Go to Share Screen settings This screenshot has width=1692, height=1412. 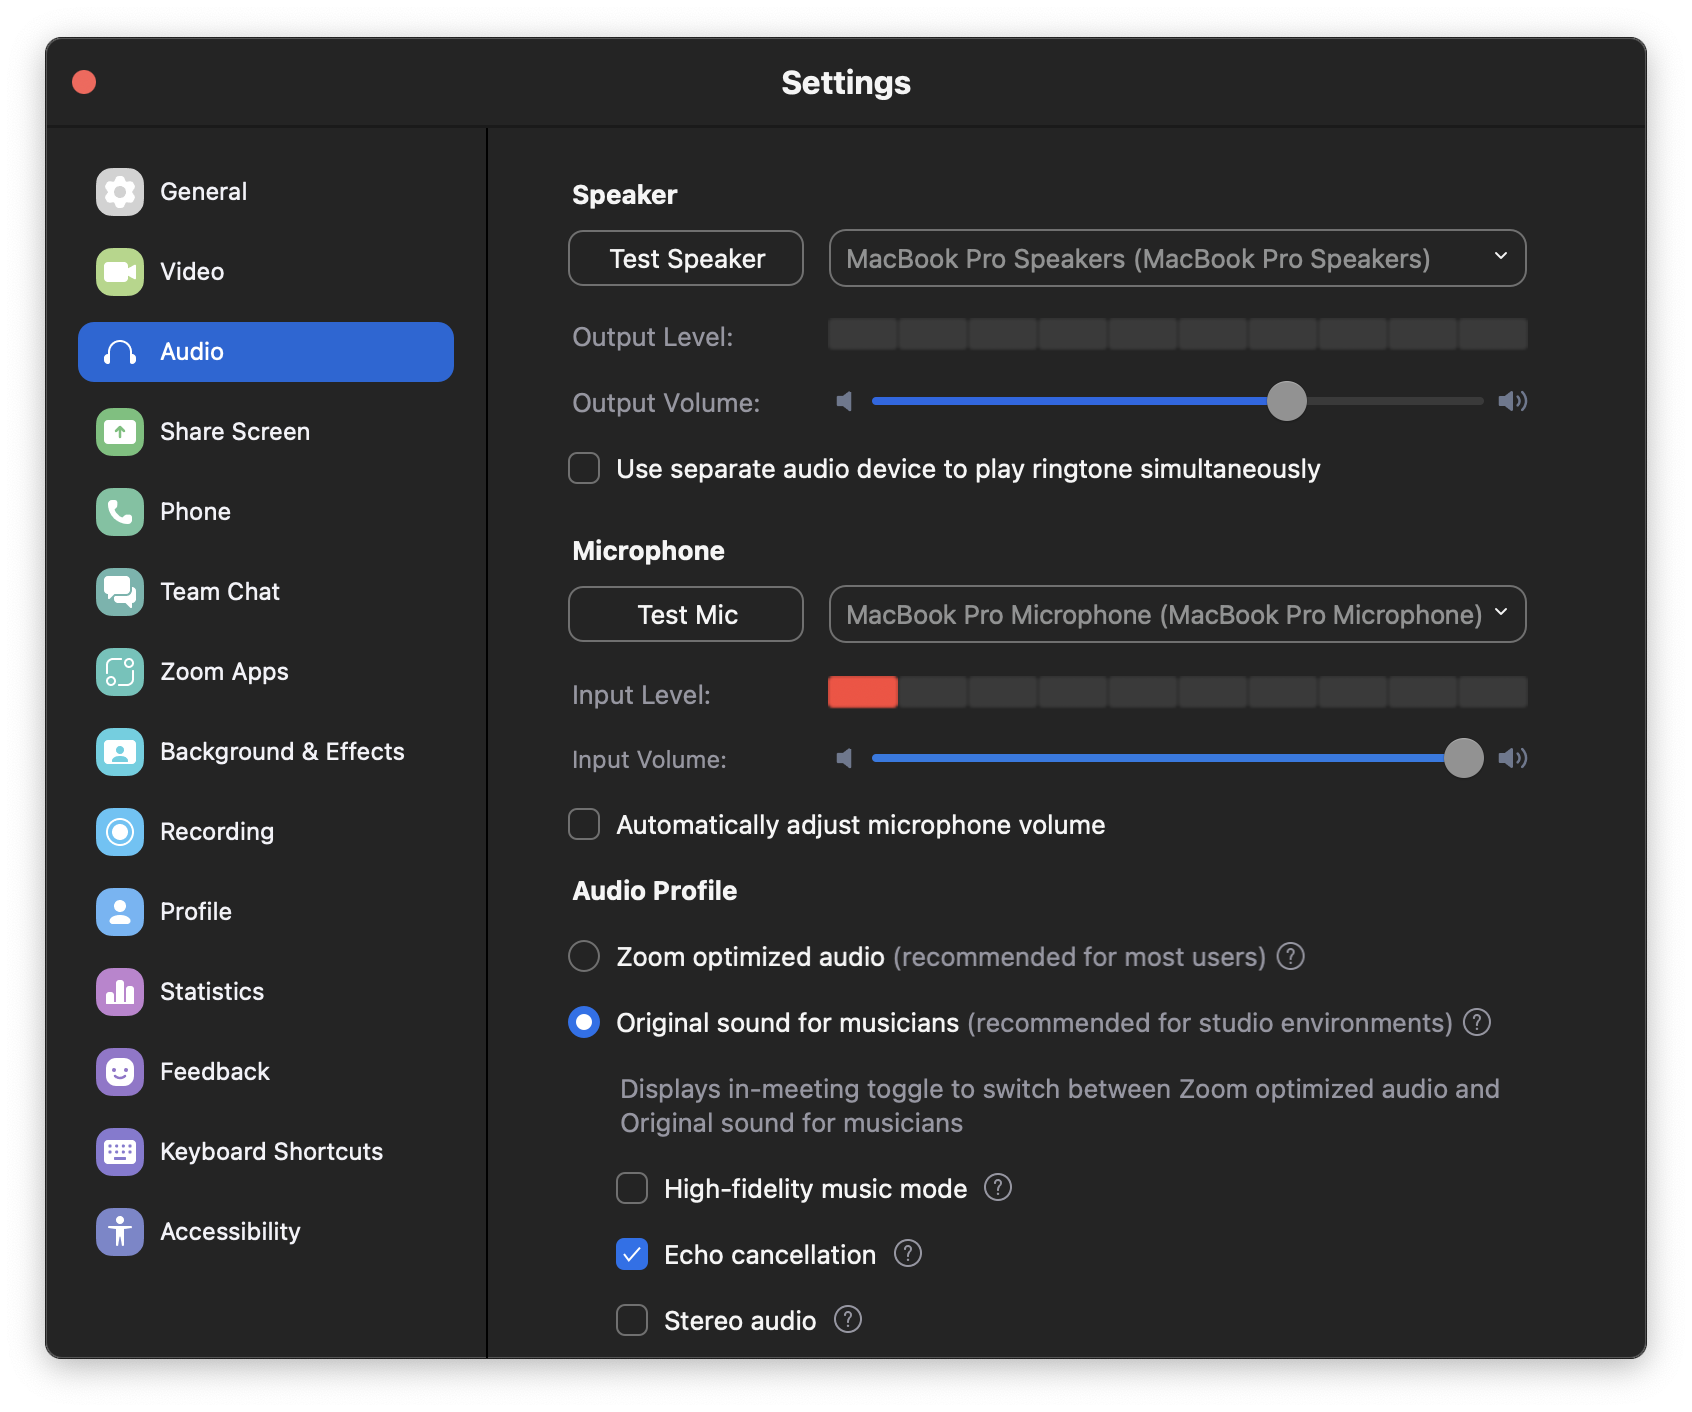[266, 432]
